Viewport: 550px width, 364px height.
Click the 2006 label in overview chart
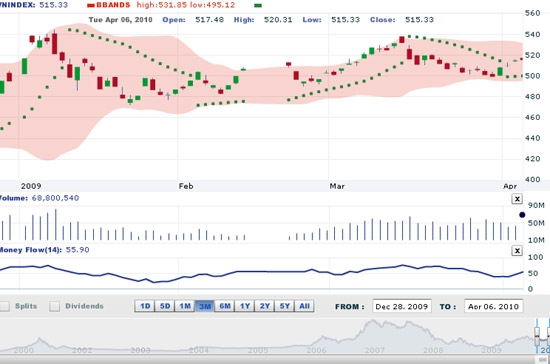(316, 350)
